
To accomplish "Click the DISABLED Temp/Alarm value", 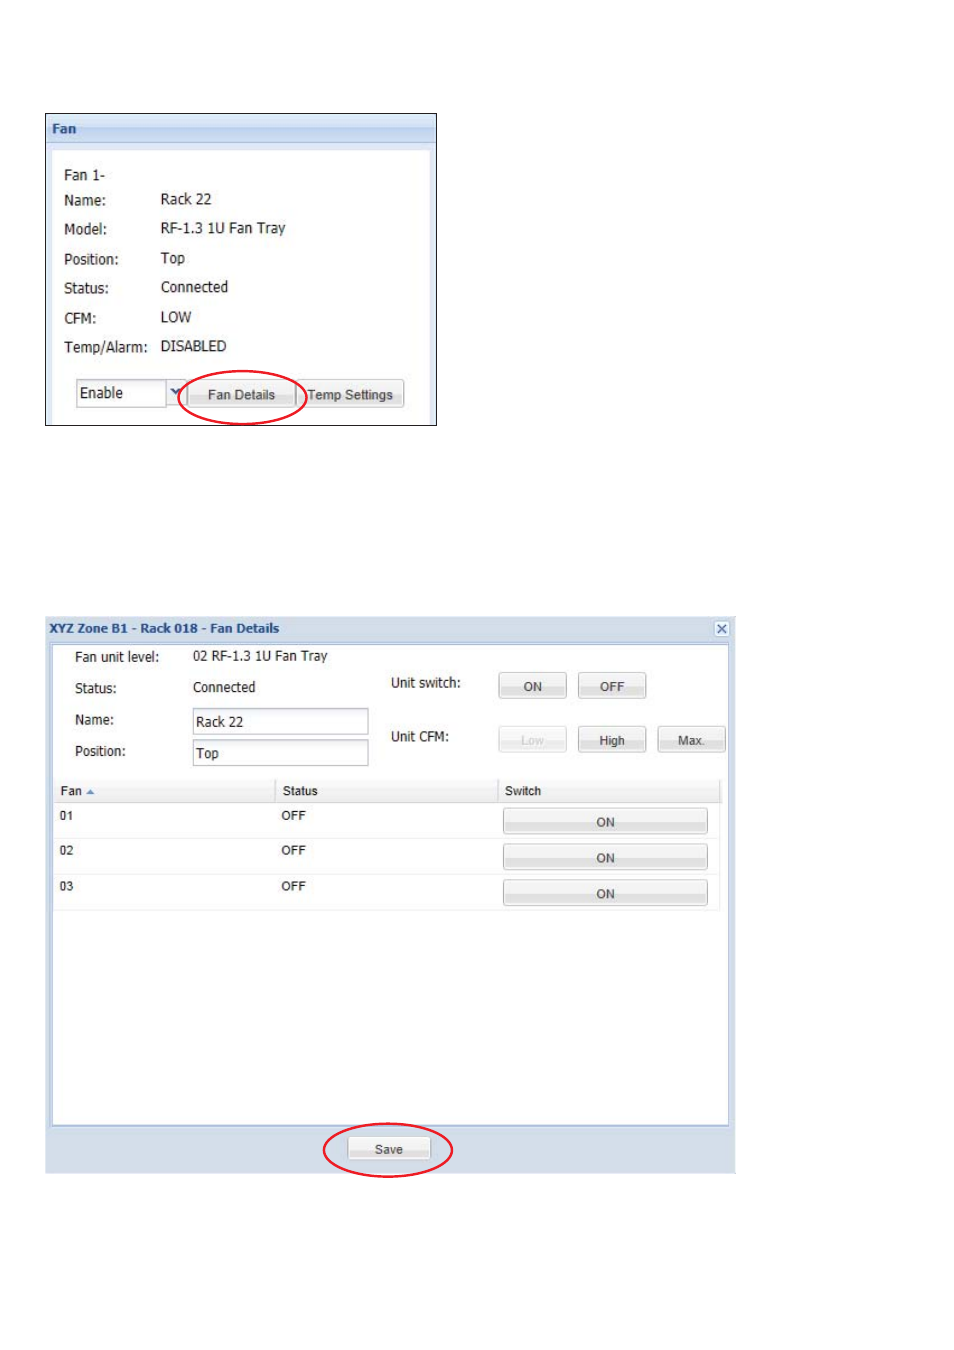I will 193,346.
